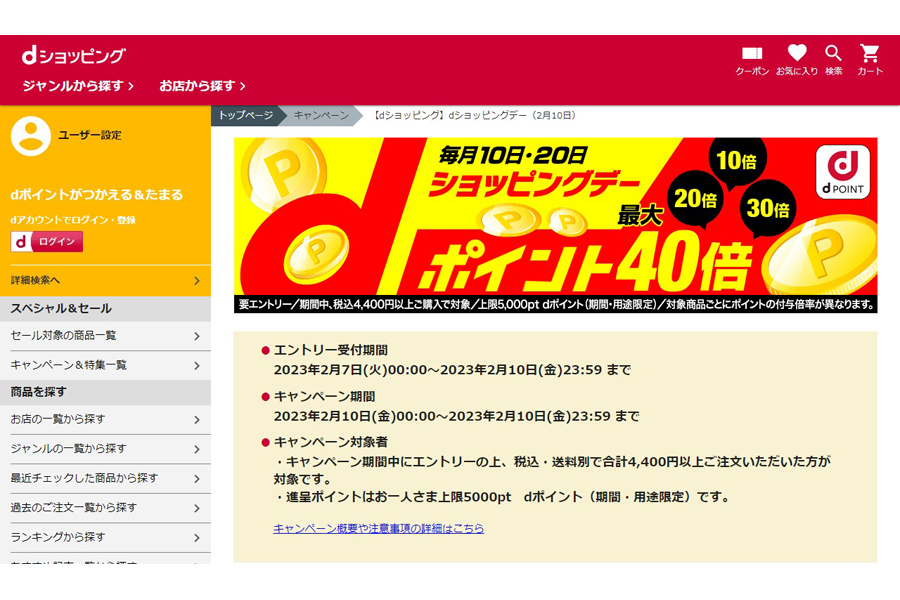Image resolution: width=900 pixels, height=600 pixels.
Task: Open the カート shopping cart icon
Action: point(870,60)
